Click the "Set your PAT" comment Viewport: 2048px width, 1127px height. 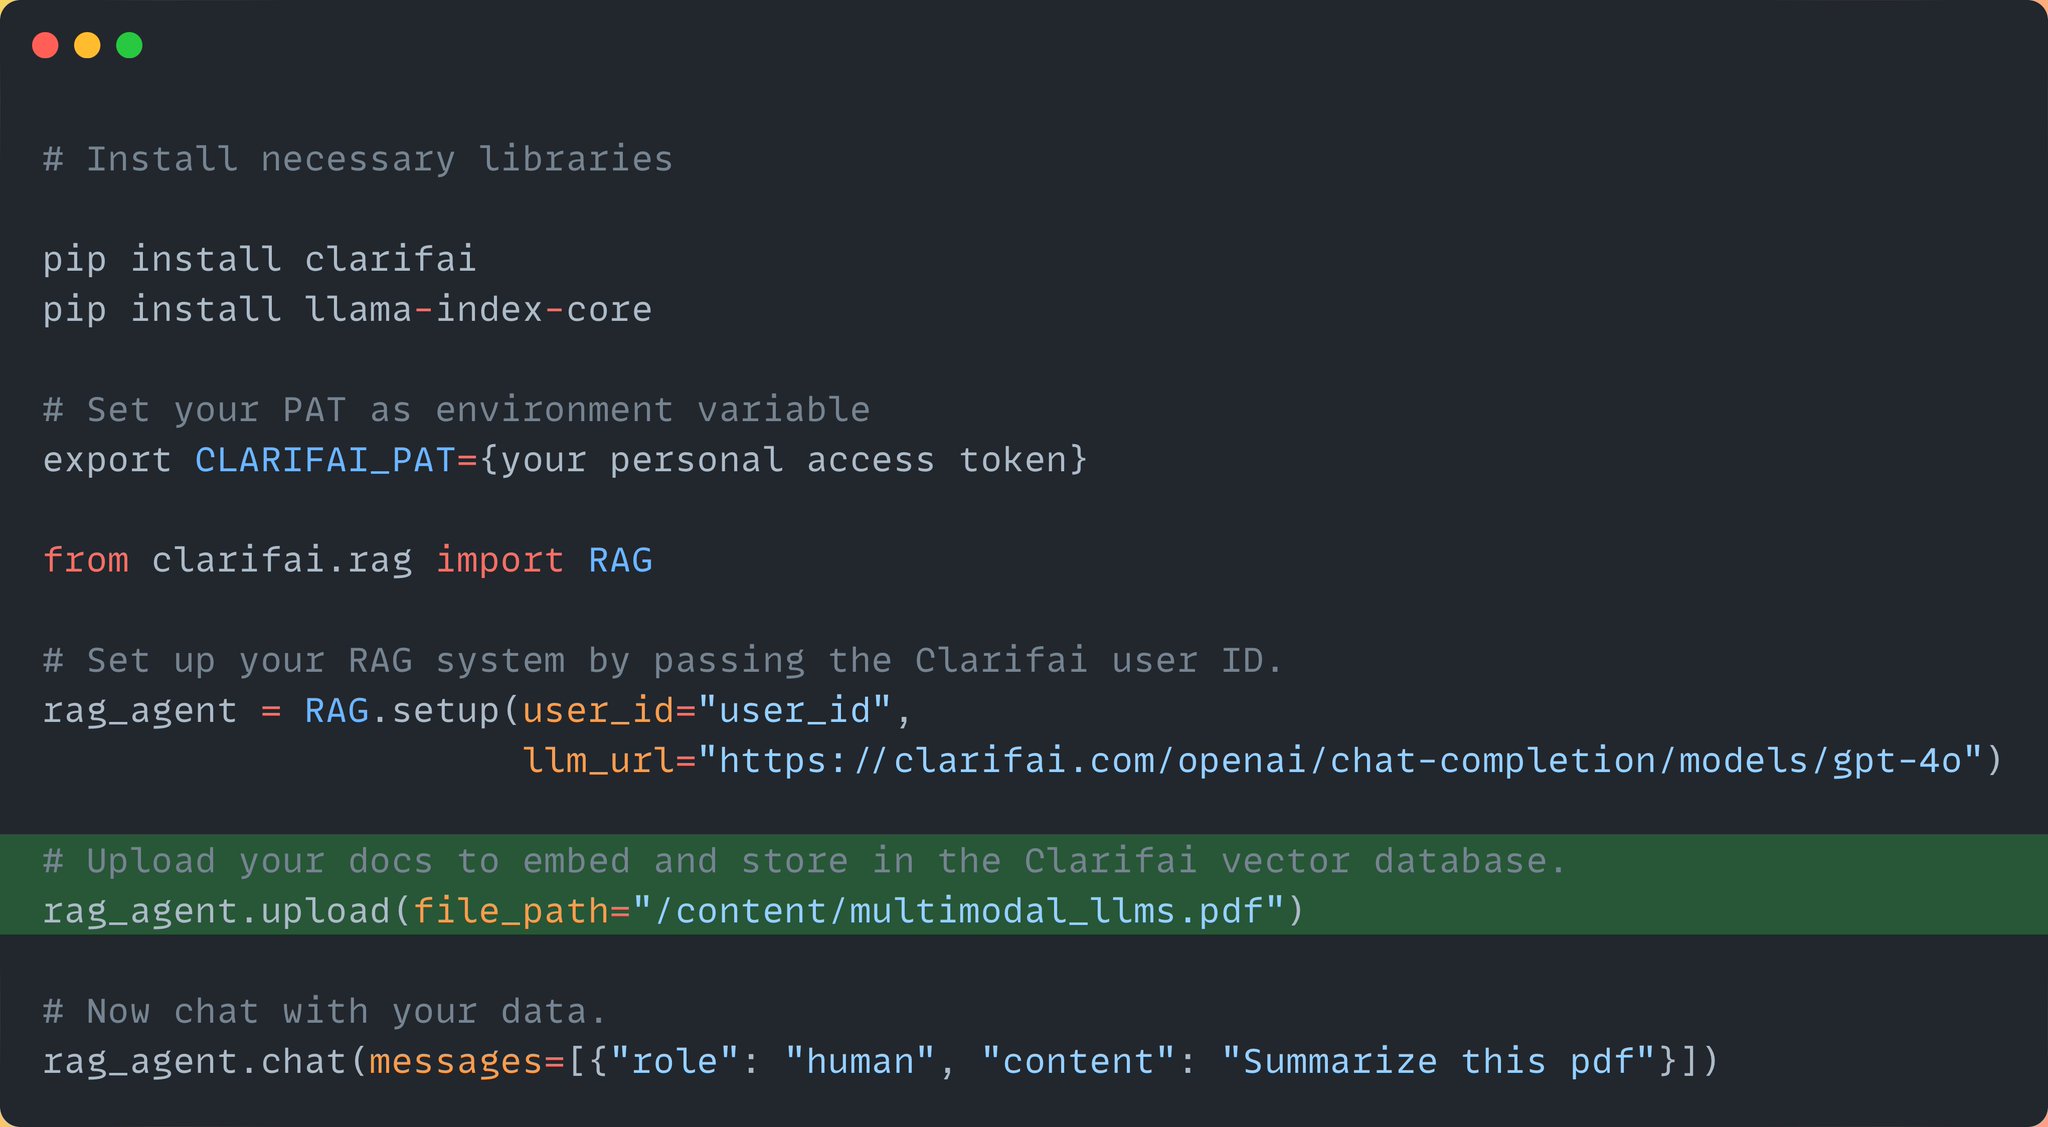pyautogui.click(x=456, y=409)
